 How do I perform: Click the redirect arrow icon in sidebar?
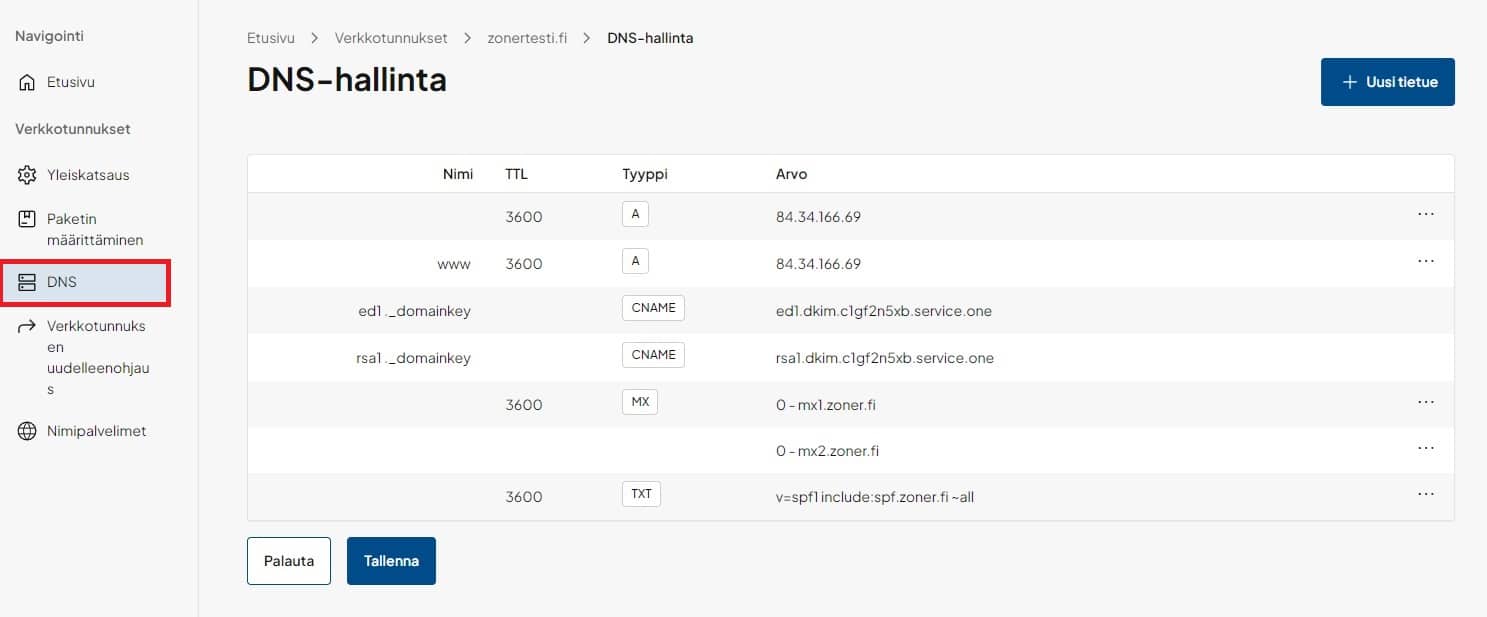click(x=27, y=327)
